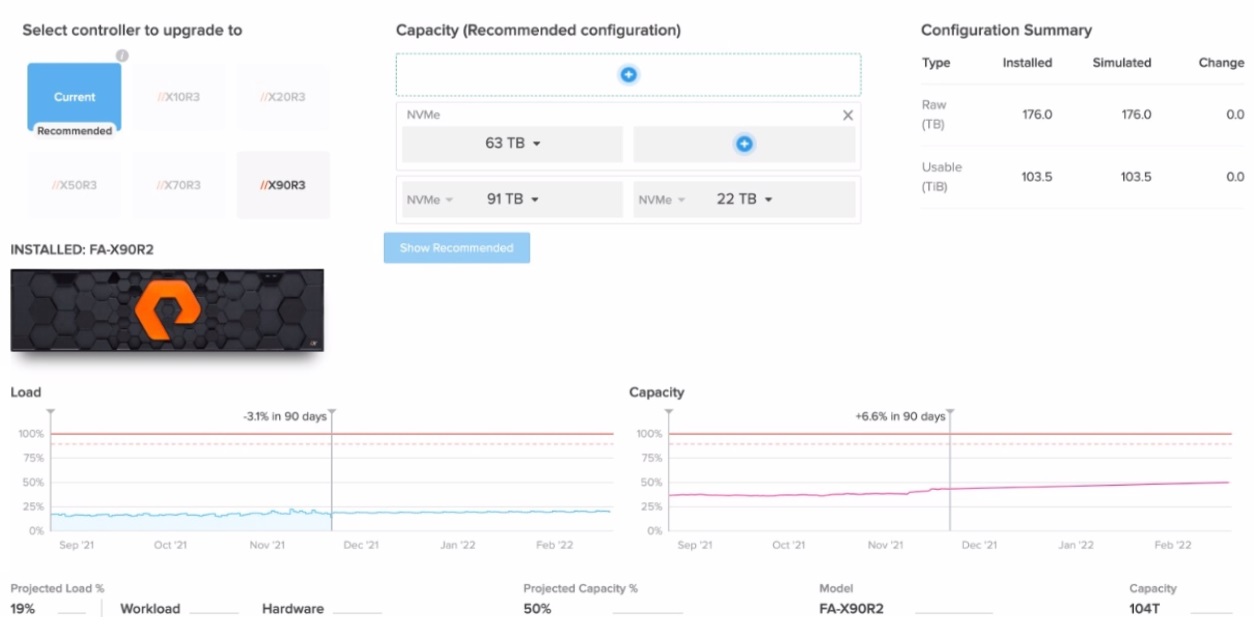The height and width of the screenshot is (643, 1254).
Task: Open the NVMe type dropdown beside 91 TB
Action: point(430,200)
